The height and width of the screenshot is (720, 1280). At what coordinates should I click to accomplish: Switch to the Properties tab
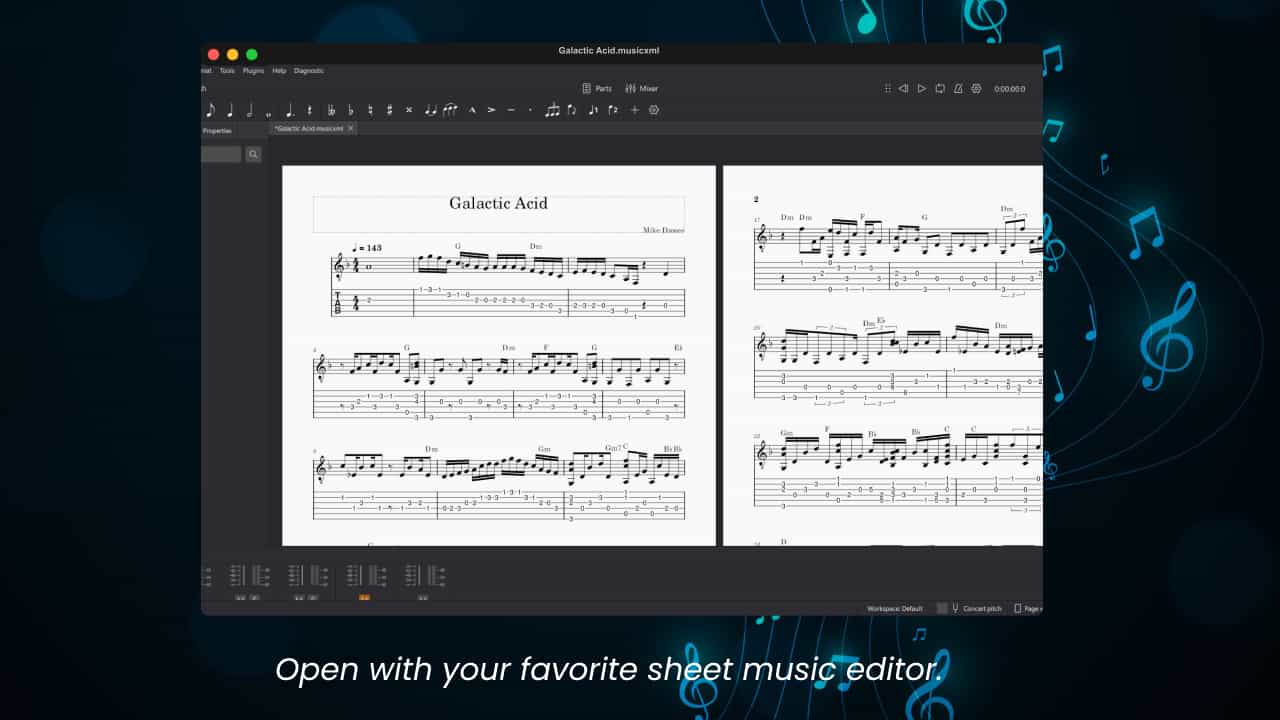coord(216,130)
